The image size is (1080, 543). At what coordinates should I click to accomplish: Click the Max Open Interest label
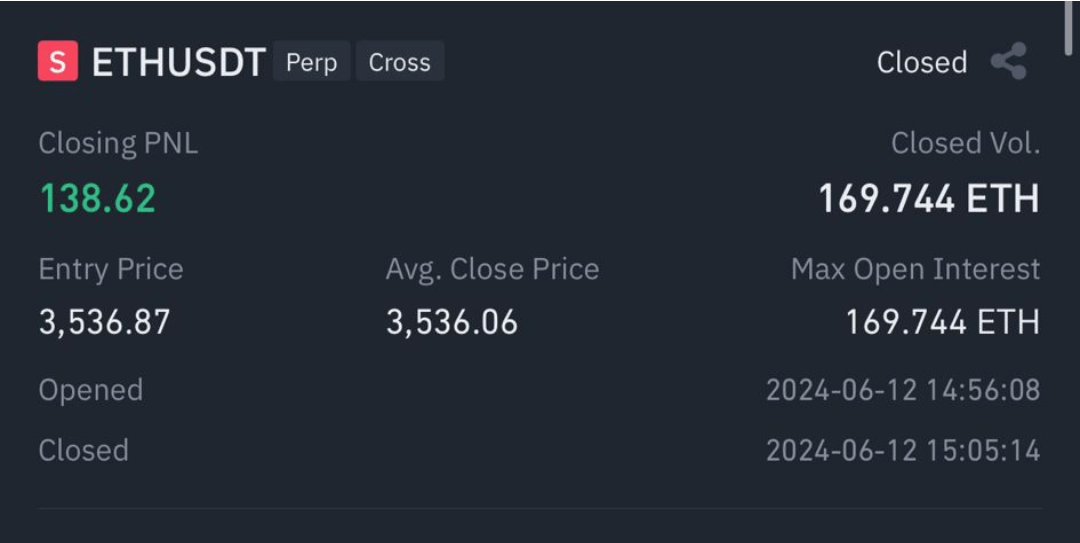[x=915, y=269]
